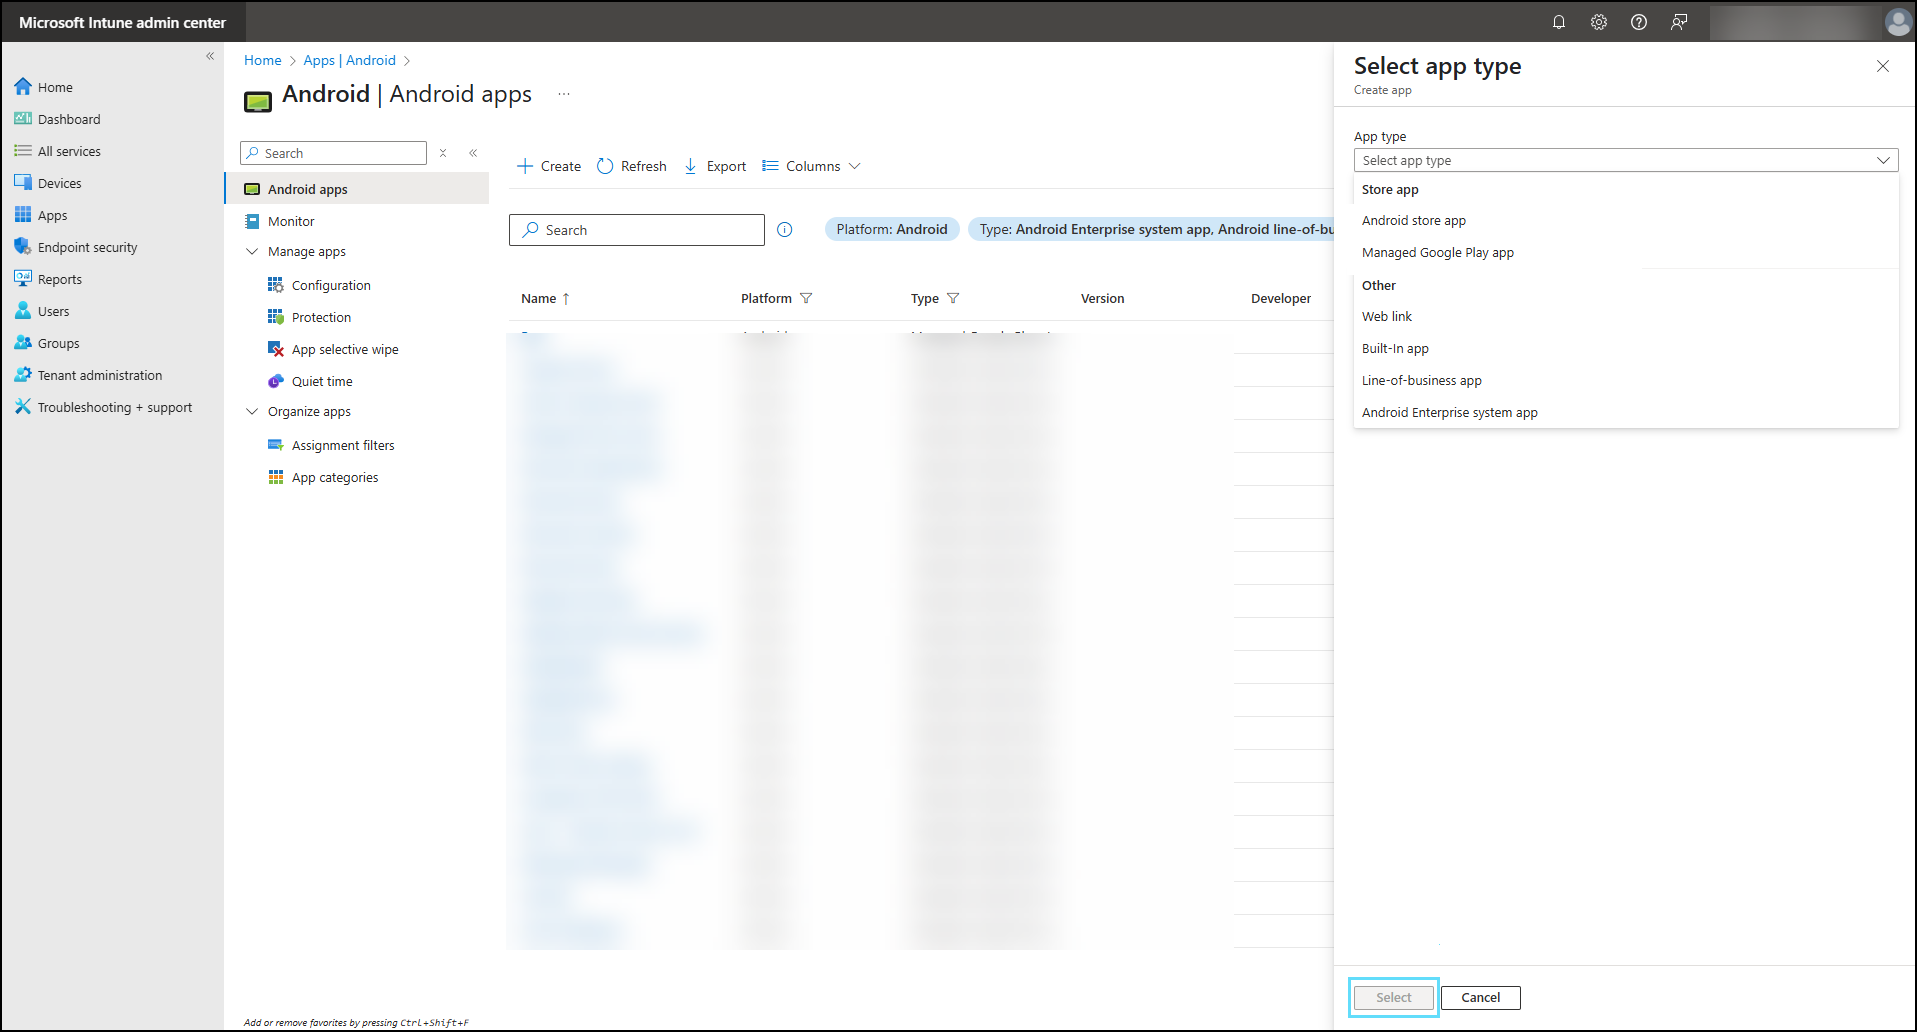This screenshot has height=1032, width=1917.
Task: Click the feedback icon in header
Action: click(x=1678, y=22)
